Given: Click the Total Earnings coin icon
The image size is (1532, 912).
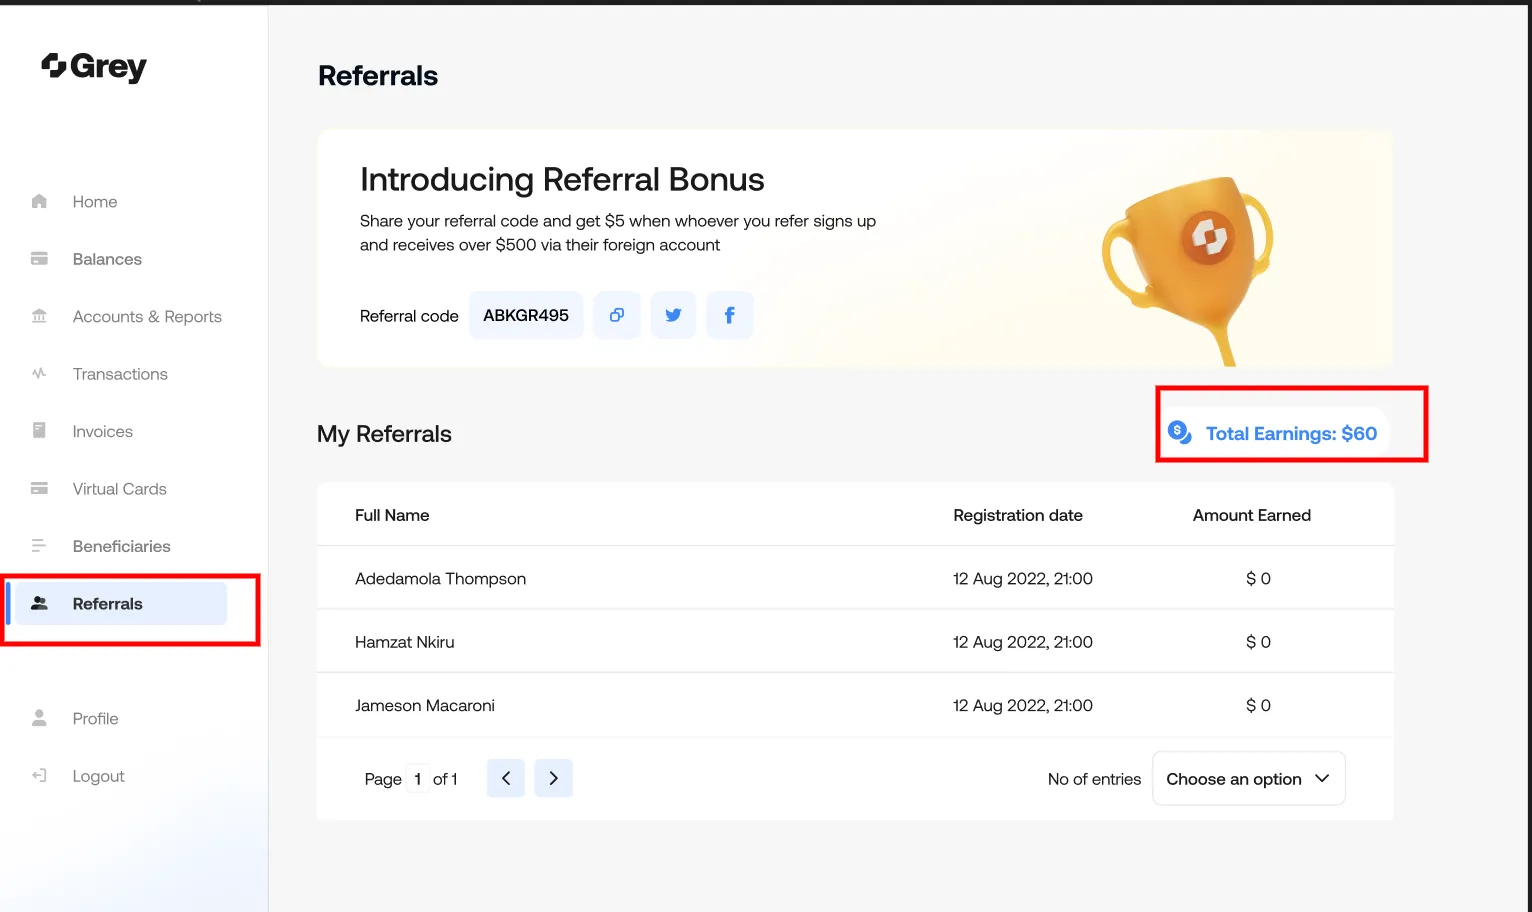Looking at the screenshot, I should pos(1180,433).
